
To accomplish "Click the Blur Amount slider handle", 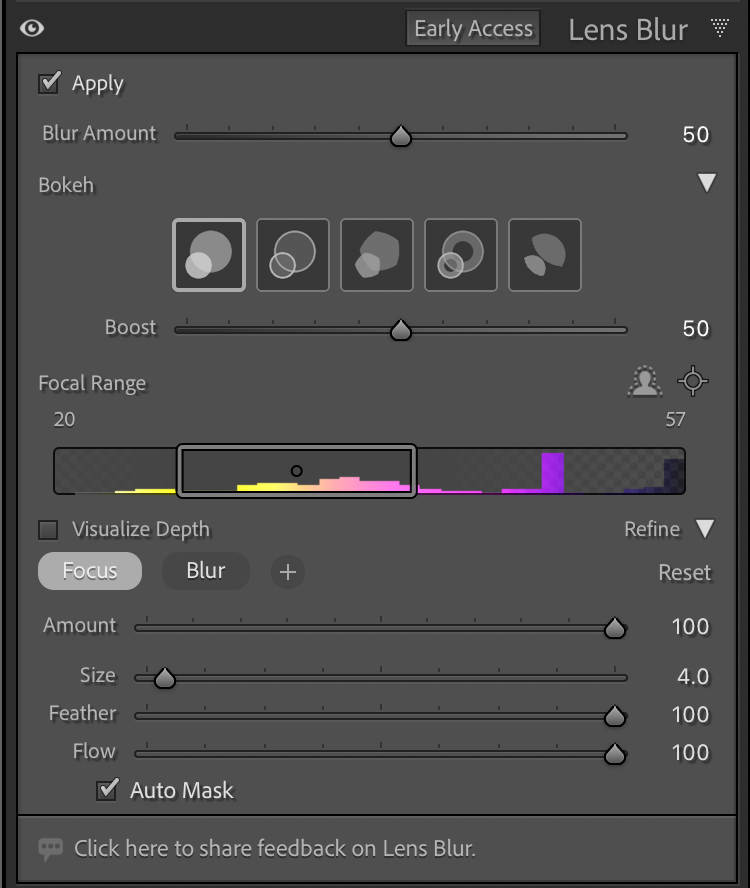I will coord(401,136).
